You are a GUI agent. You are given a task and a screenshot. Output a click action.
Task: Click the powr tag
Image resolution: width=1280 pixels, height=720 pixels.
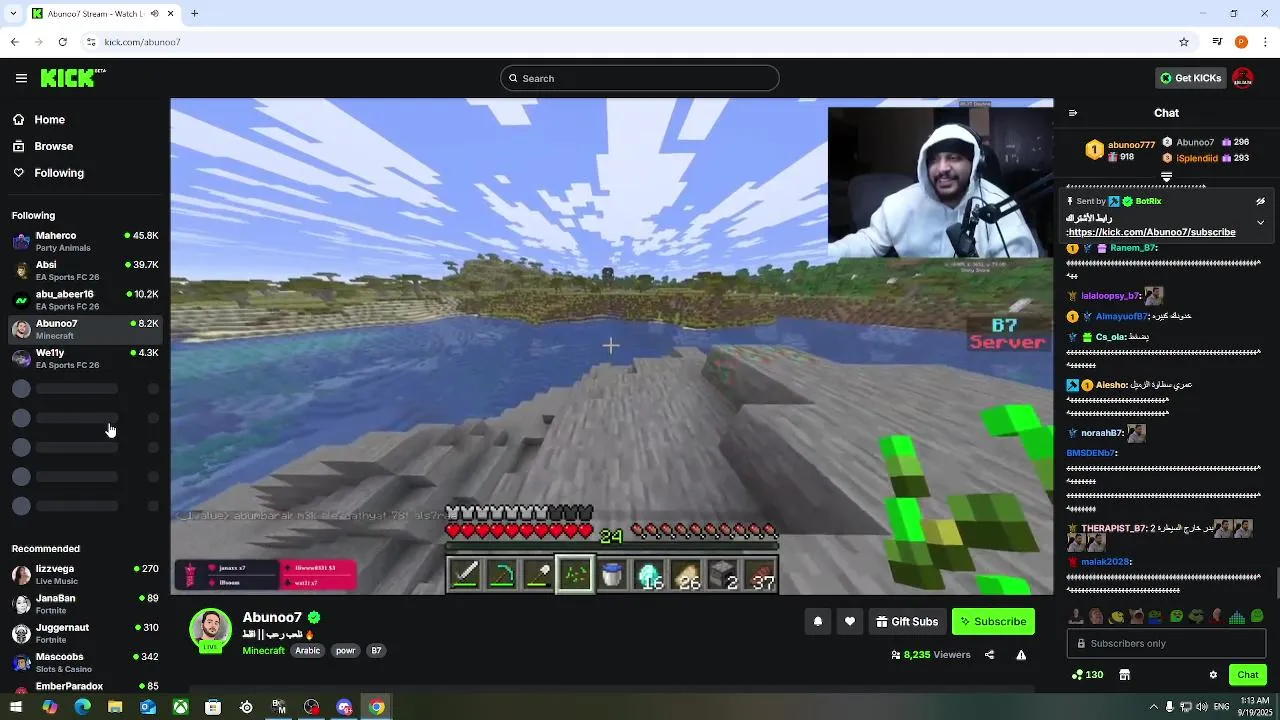[x=345, y=650]
